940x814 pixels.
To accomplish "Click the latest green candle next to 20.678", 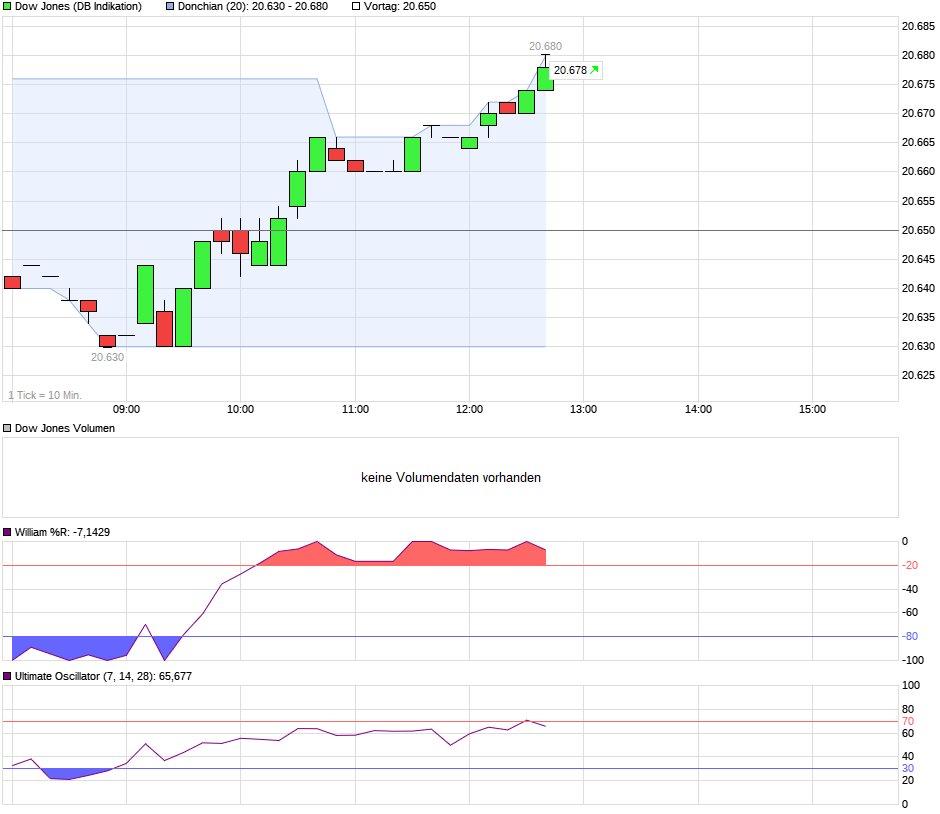I will [545, 79].
